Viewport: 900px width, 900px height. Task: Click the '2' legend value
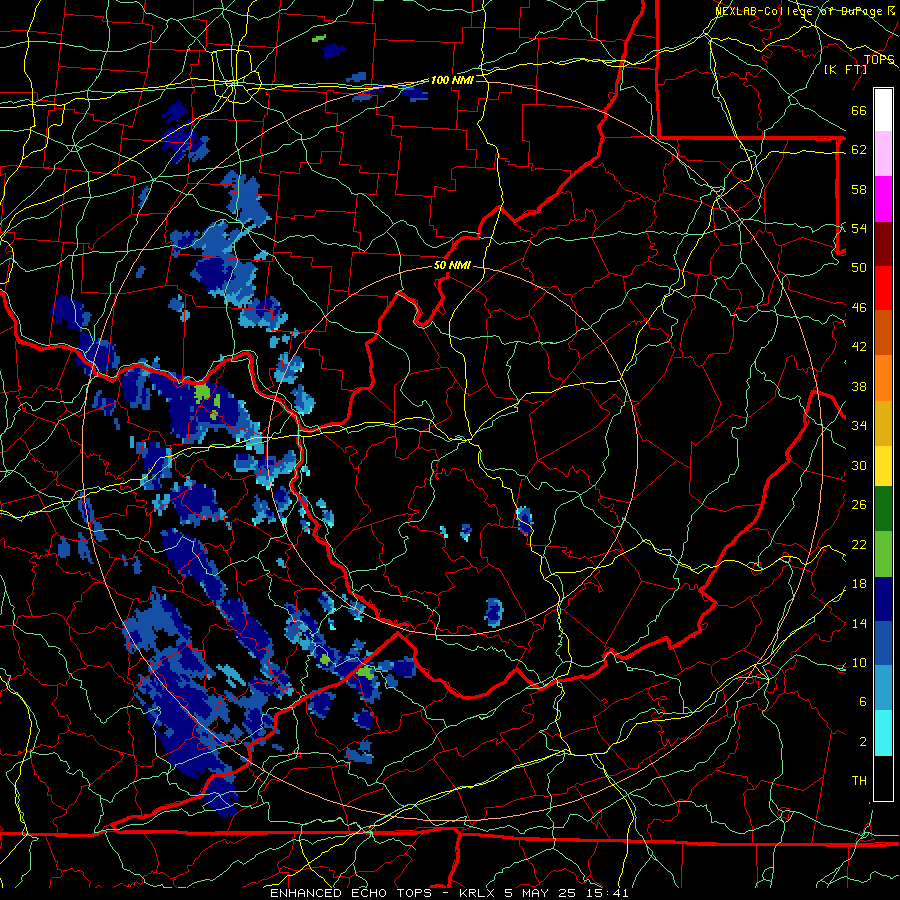click(862, 742)
